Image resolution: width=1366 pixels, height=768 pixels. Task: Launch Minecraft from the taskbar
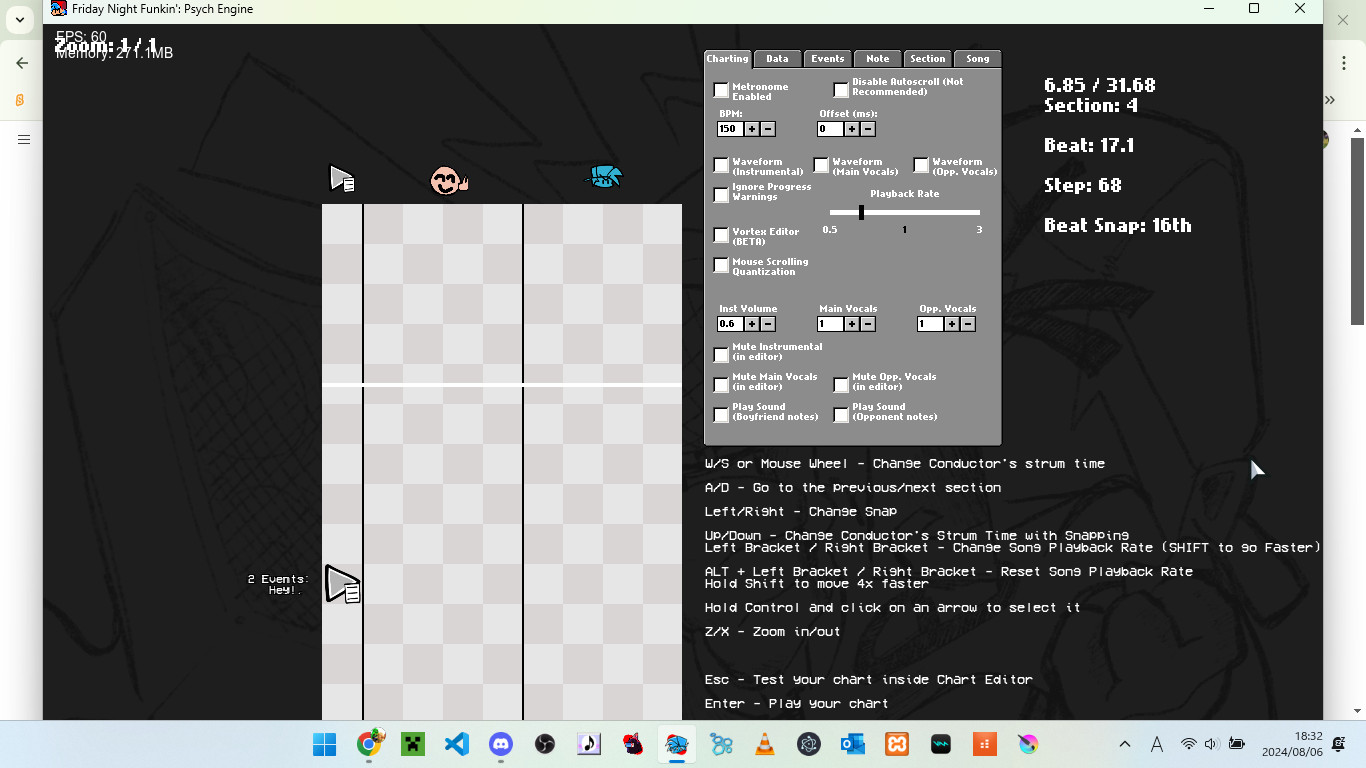point(413,744)
